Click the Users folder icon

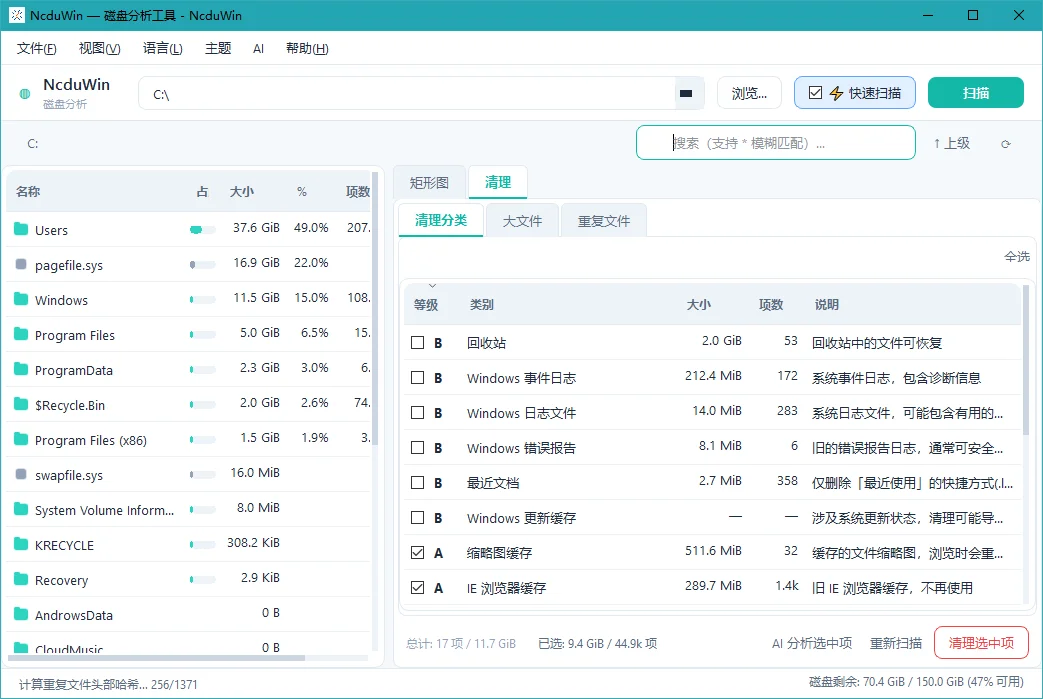click(x=21, y=229)
